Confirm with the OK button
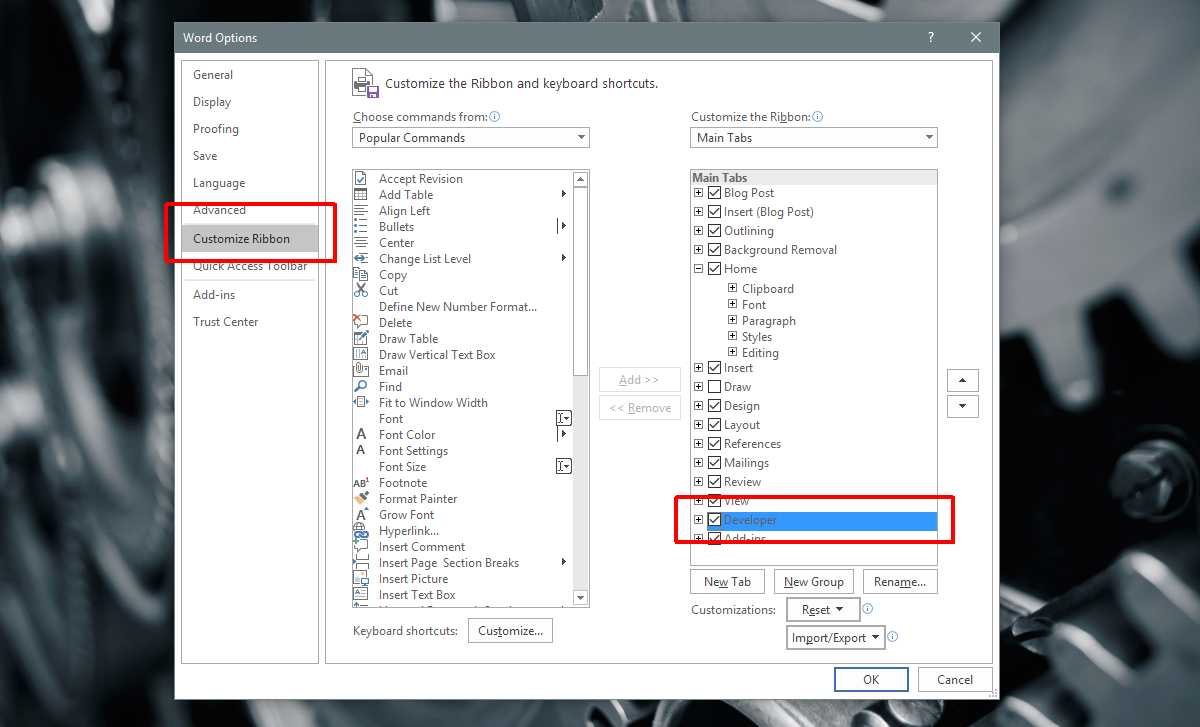Screen dimensions: 1200x727 [x=871, y=679]
